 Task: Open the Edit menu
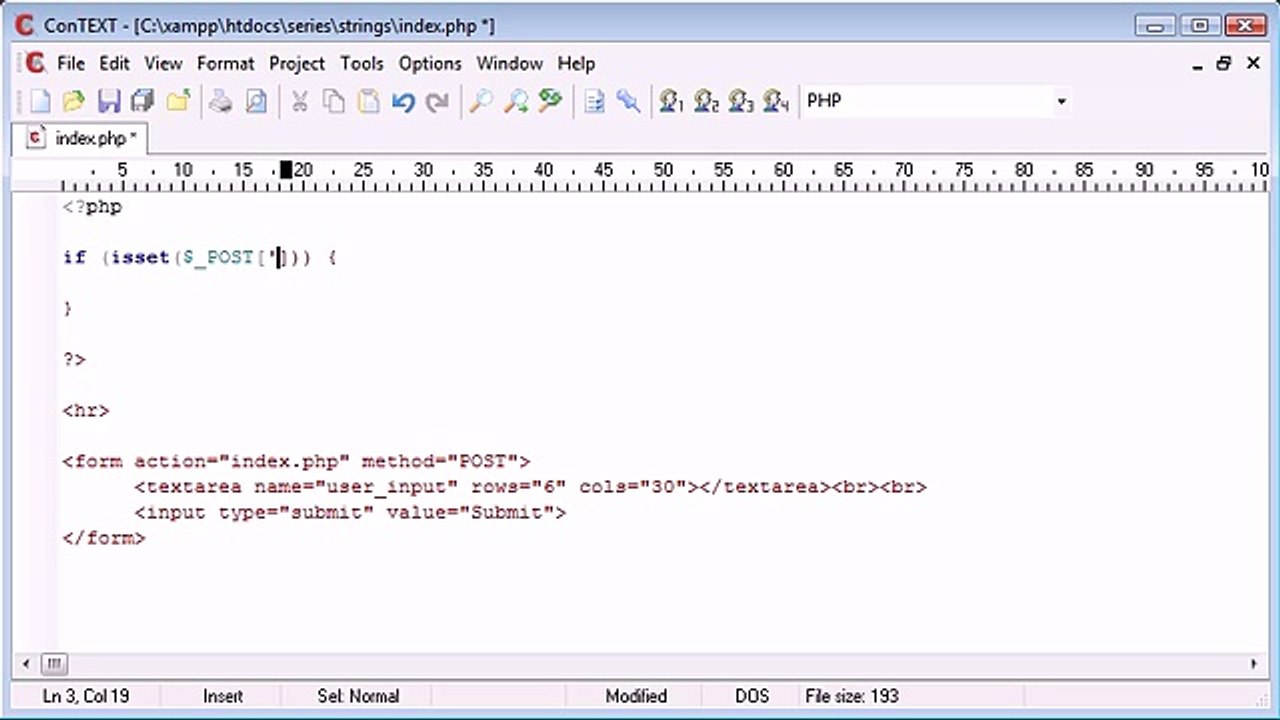click(x=114, y=63)
